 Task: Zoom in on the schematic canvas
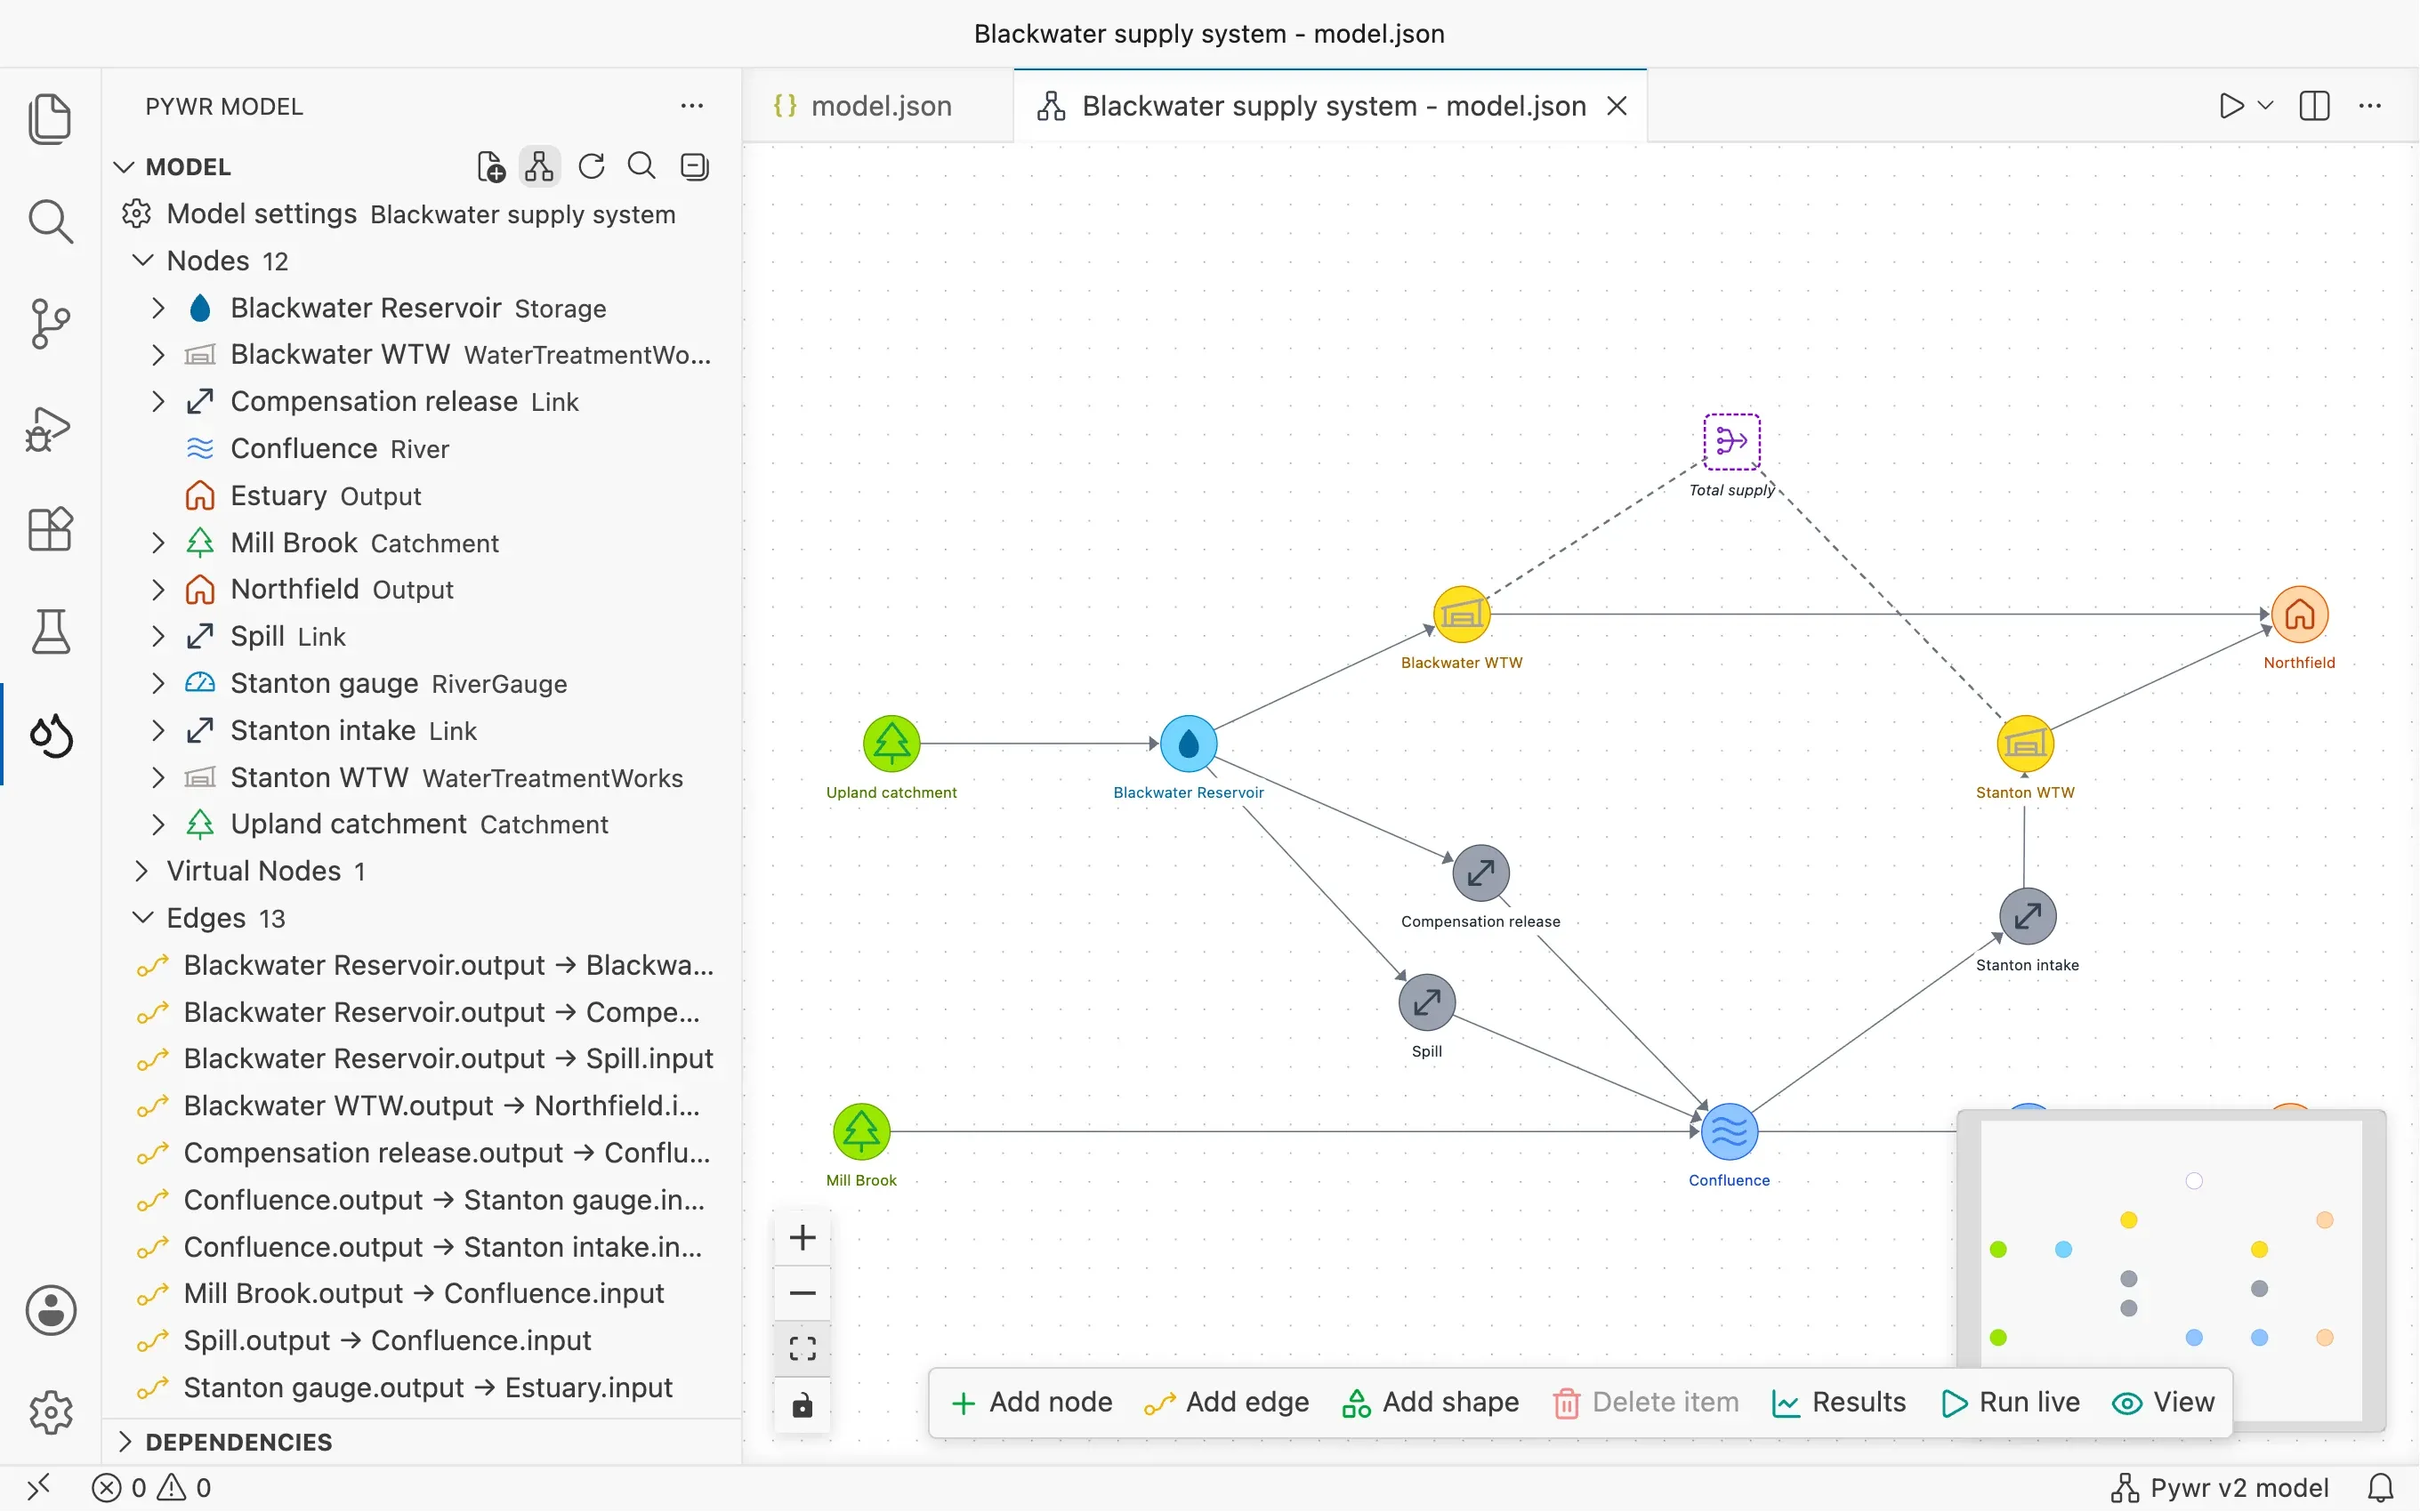[802, 1238]
